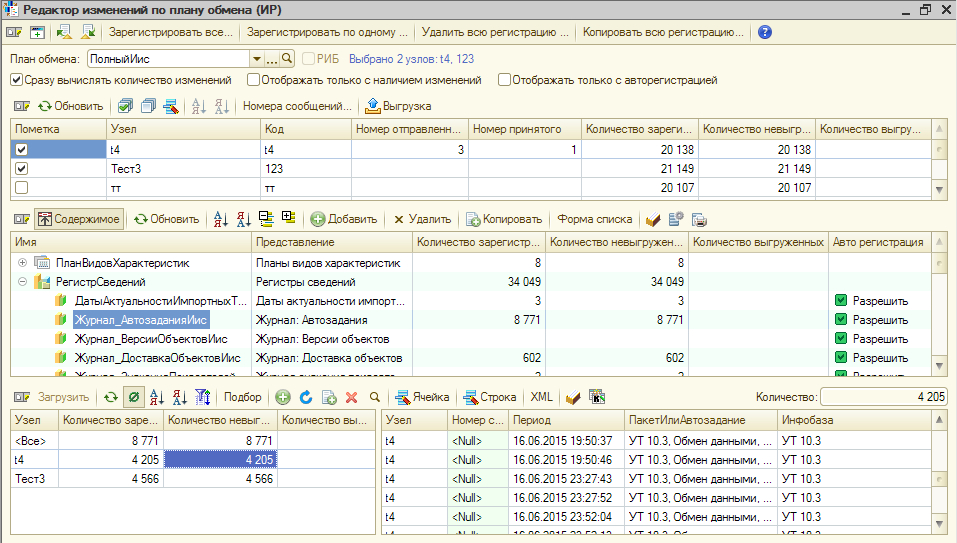
Task: Click Копировать всю регистрацию... command
Action: pyautogui.click(x=663, y=32)
